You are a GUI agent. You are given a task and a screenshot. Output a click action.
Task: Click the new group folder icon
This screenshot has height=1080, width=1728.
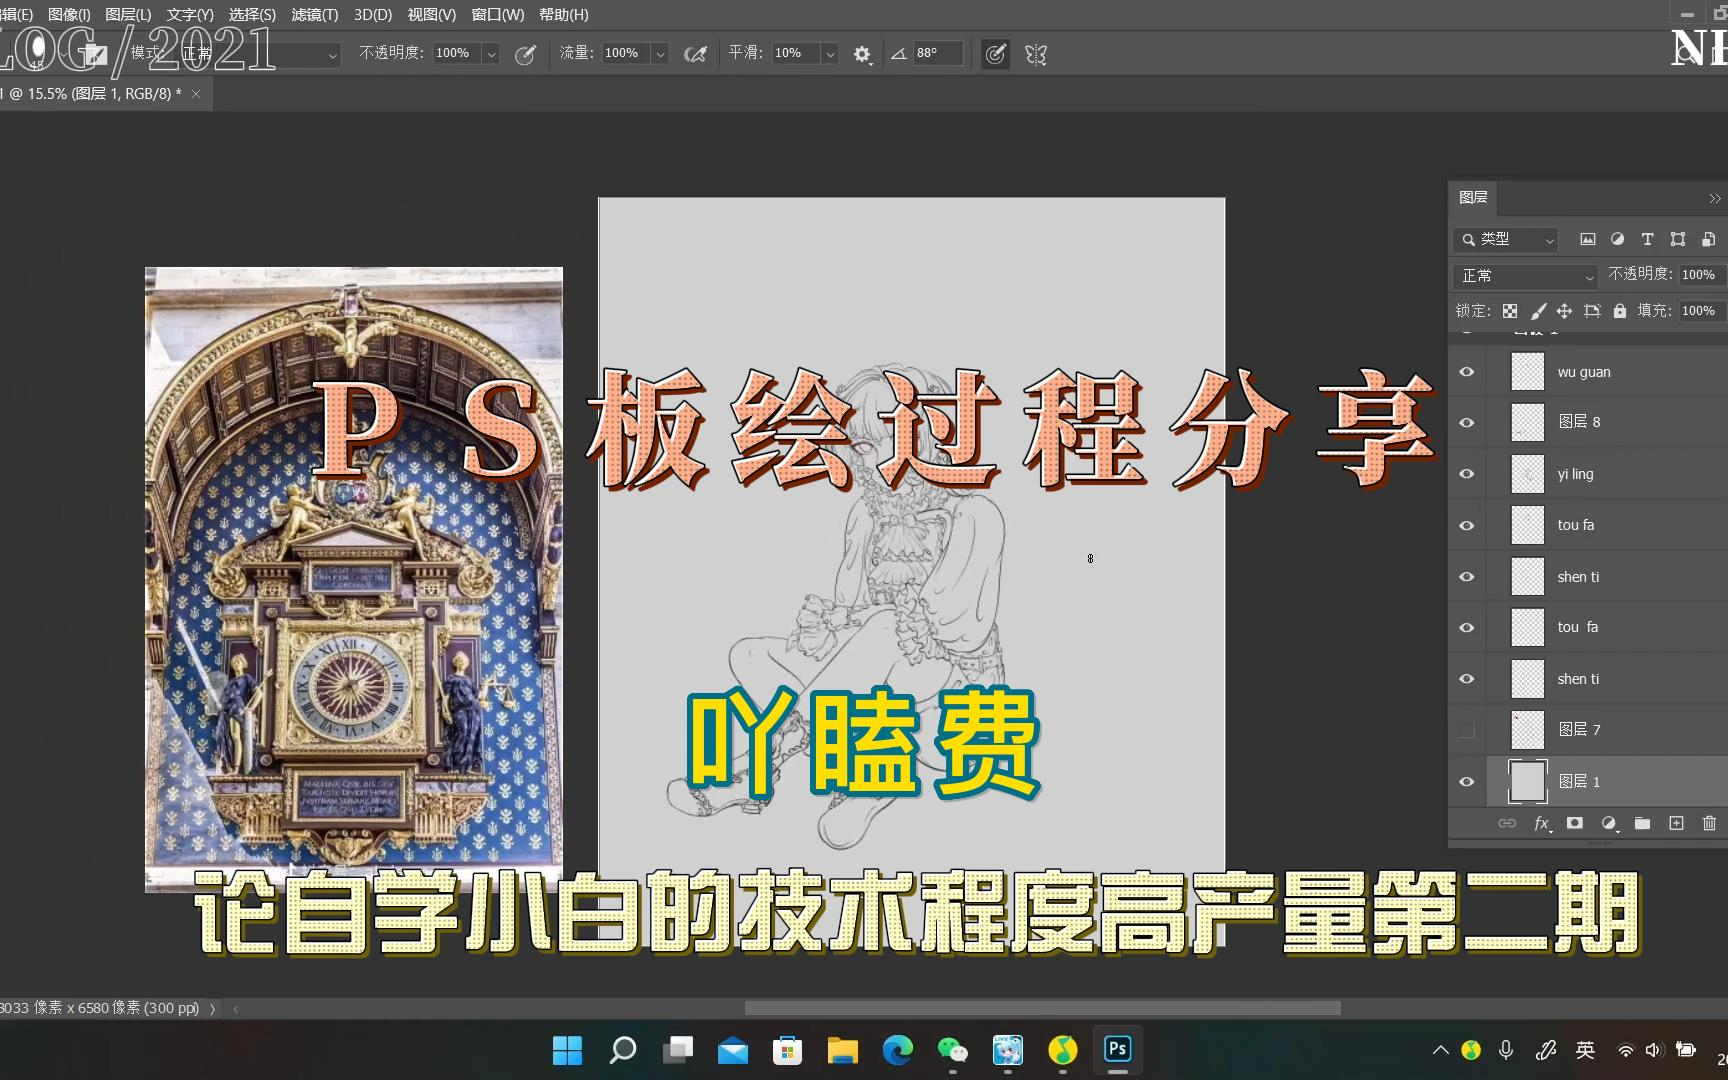click(1642, 823)
